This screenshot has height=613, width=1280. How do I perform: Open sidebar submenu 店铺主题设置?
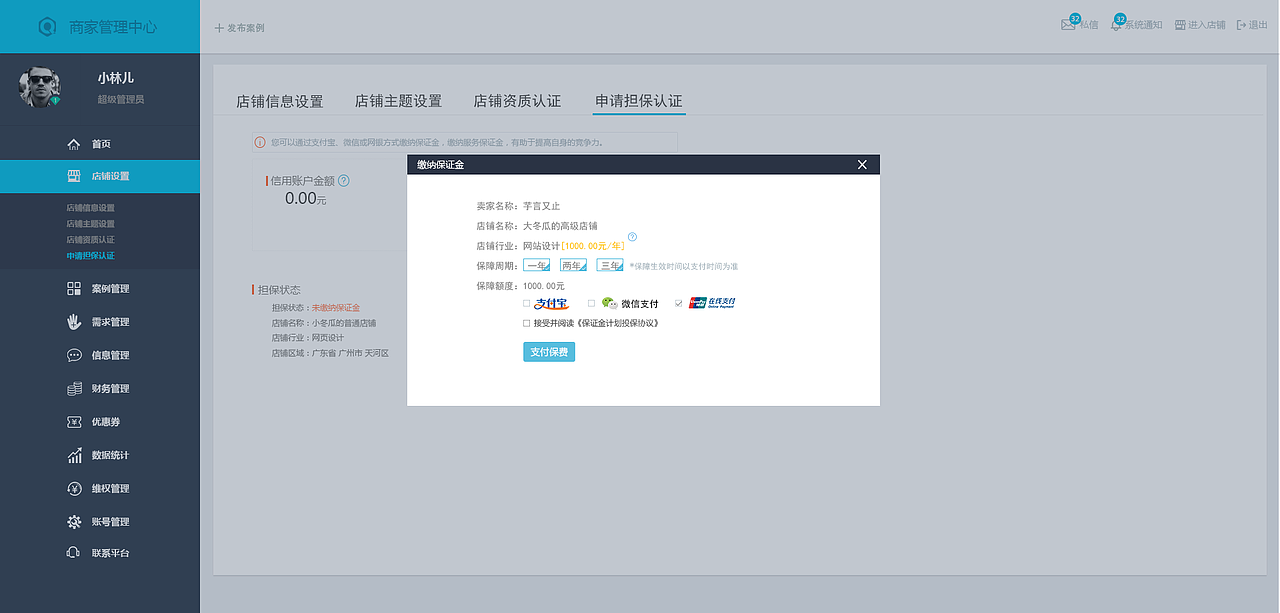tap(91, 224)
